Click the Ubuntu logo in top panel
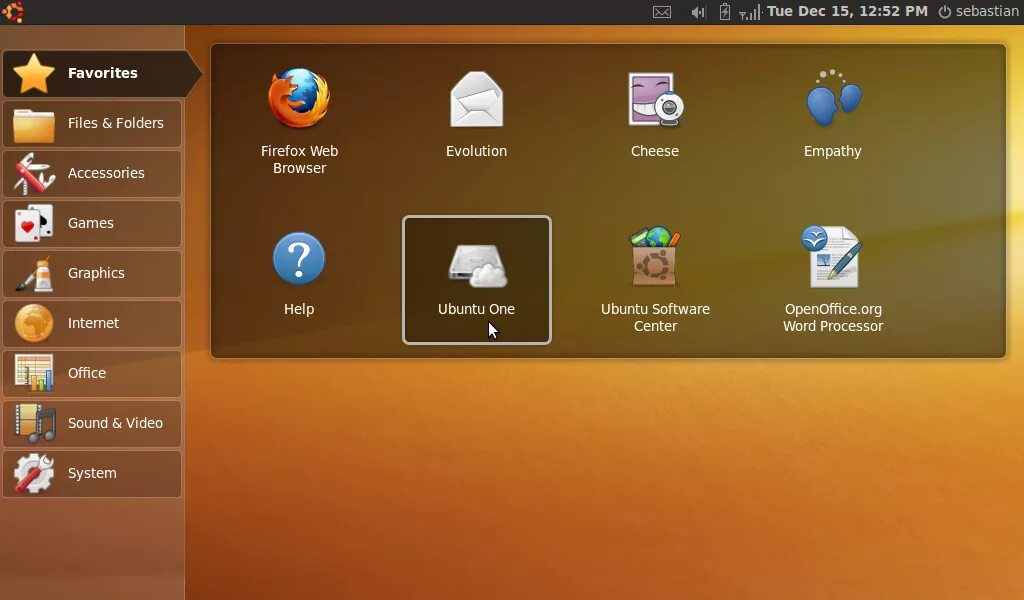Image resolution: width=1024 pixels, height=600 pixels. click(x=13, y=12)
